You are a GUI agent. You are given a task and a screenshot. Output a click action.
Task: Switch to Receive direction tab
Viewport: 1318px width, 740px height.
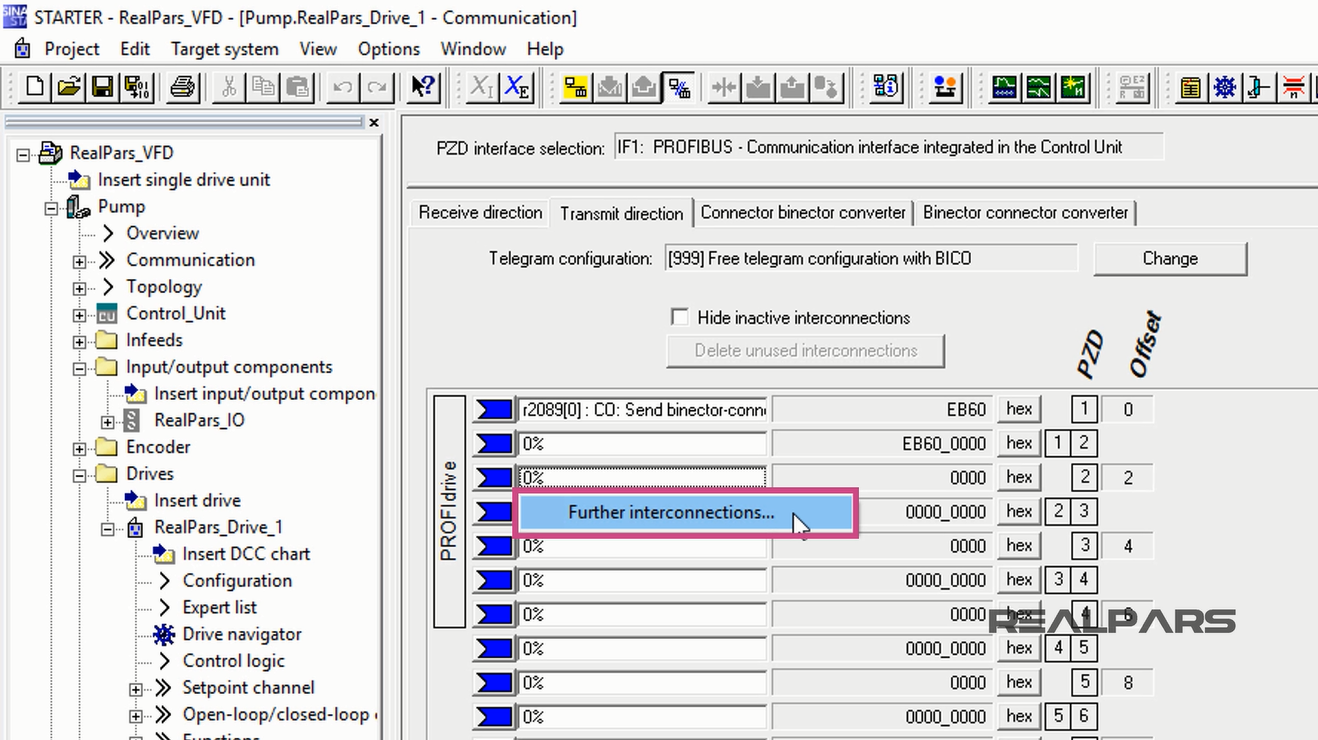pyautogui.click(x=480, y=212)
